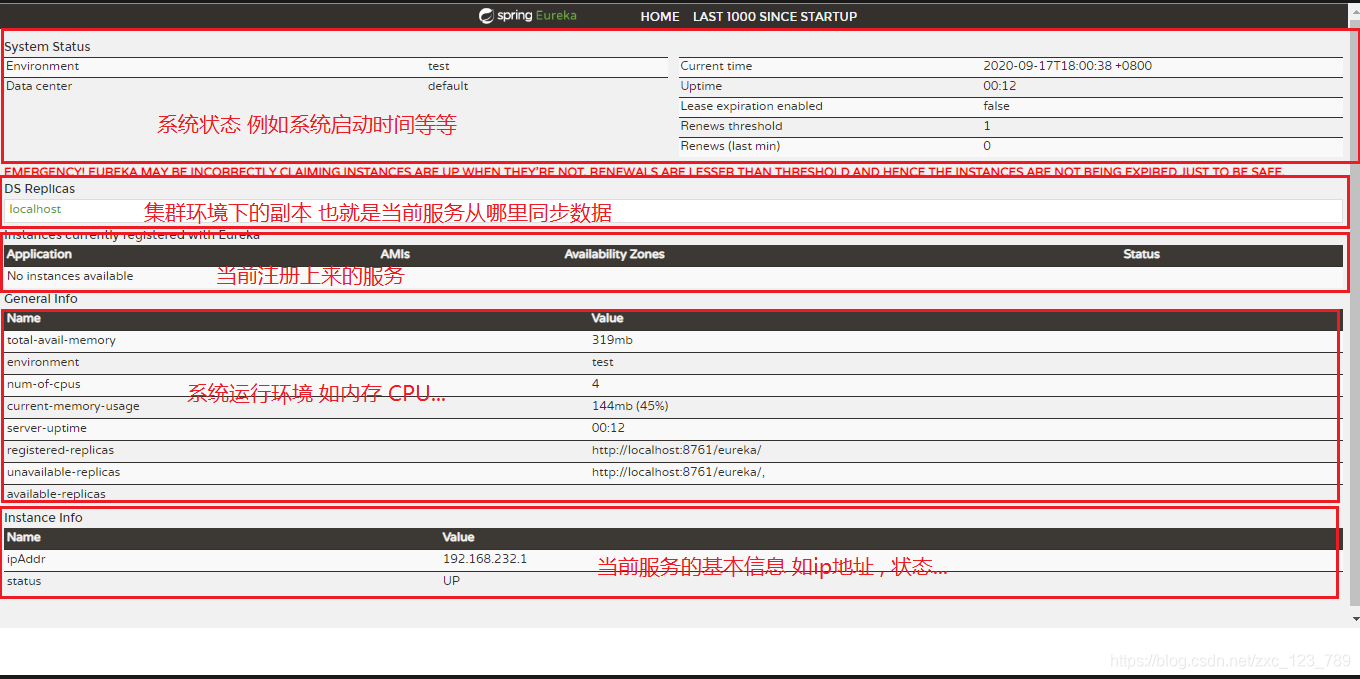Click the unavailable-replicas row name
Viewport: 1360px width, 679px height.
pyautogui.click(x=63, y=472)
